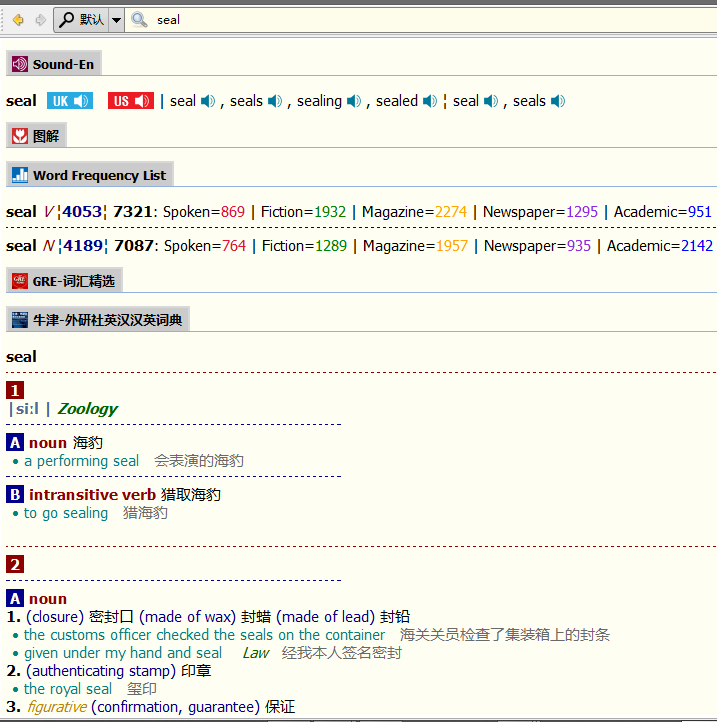Viewport: 717px width, 722px height.
Task: Click the Law subject label
Action: (x=256, y=653)
